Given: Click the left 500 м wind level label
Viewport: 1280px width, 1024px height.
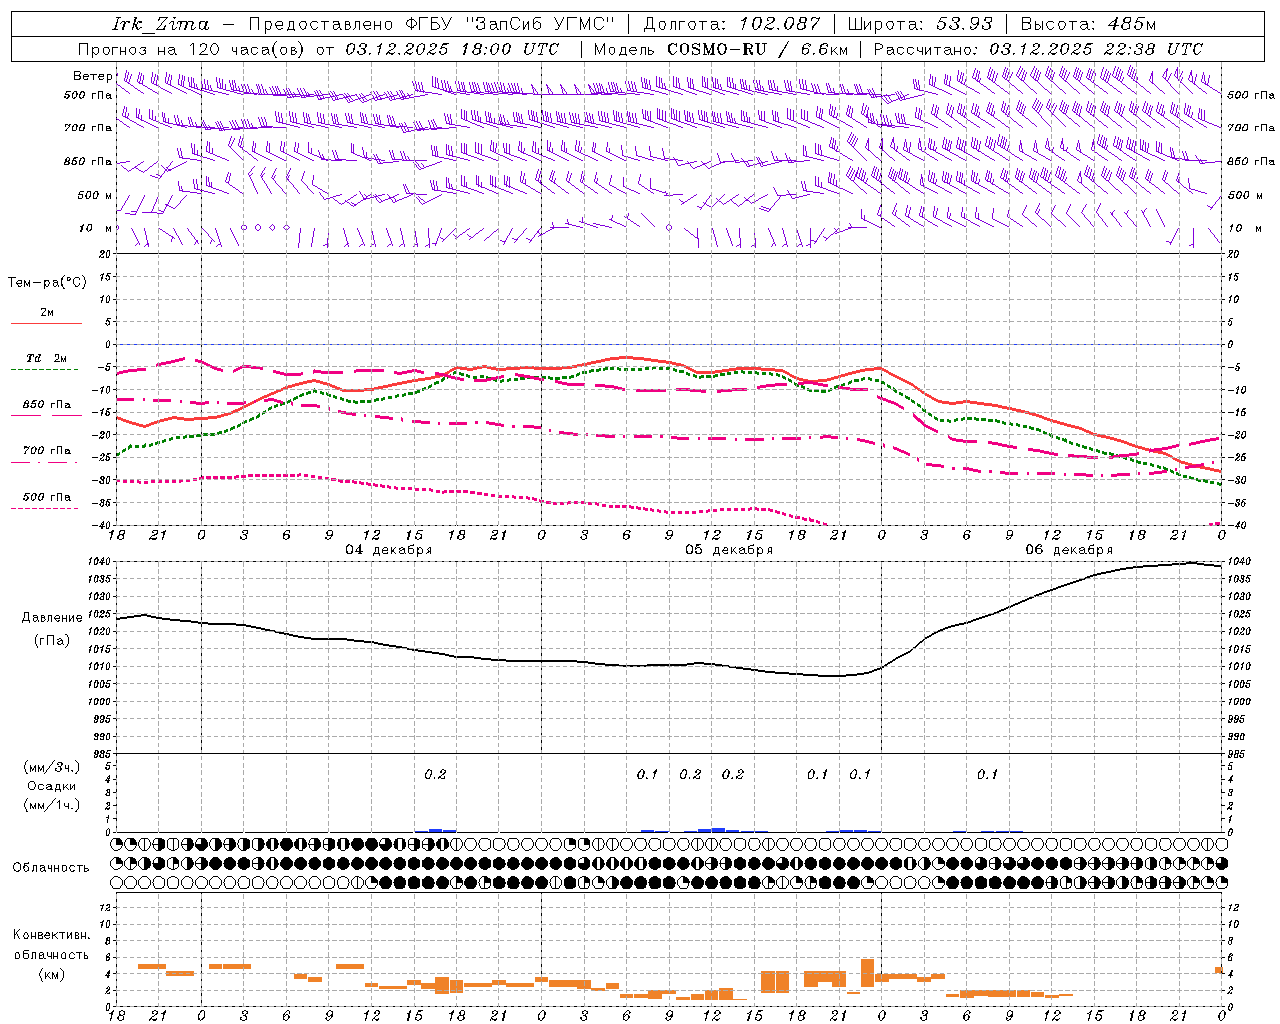Looking at the screenshot, I should [96, 195].
